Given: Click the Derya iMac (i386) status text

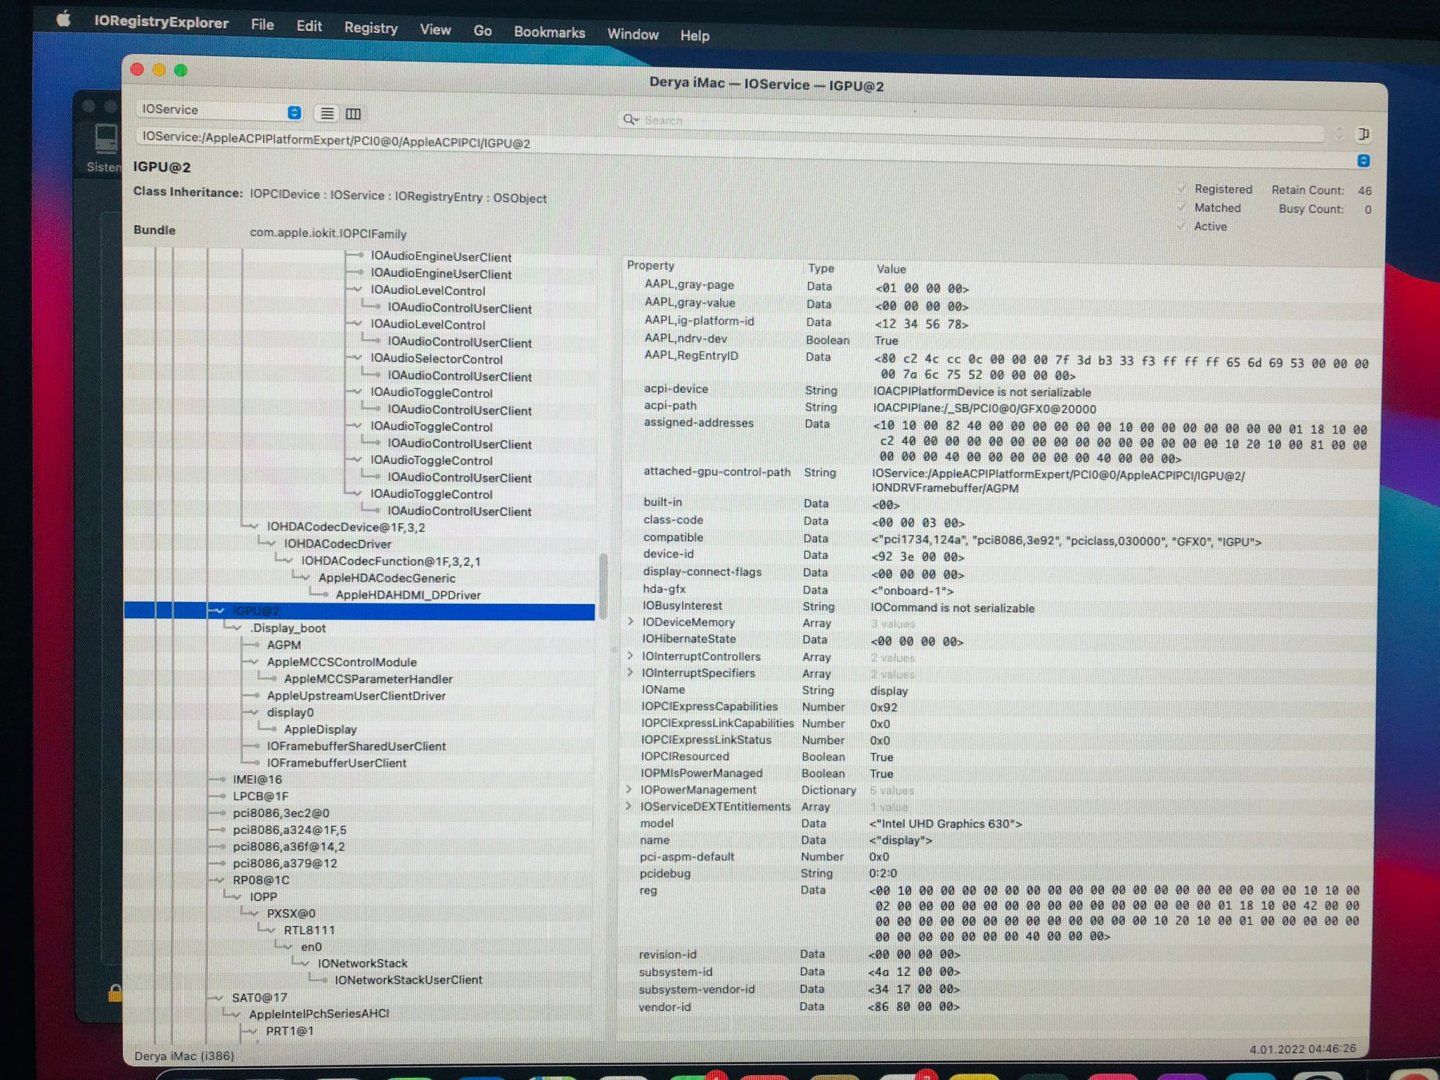Looking at the screenshot, I should pyautogui.click(x=184, y=1056).
